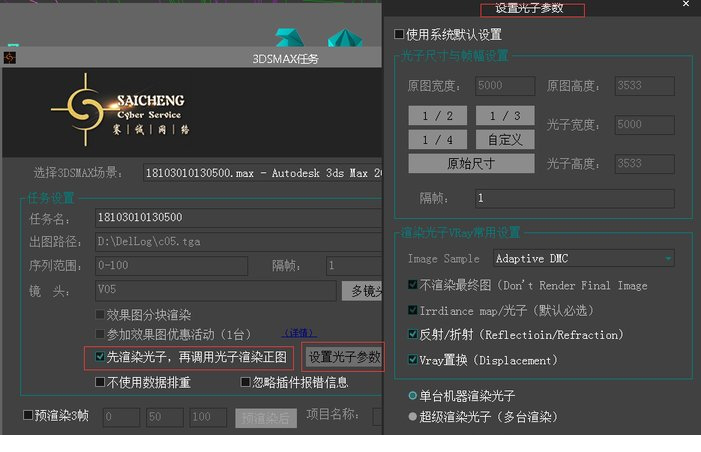Screen dimensions: 701x452
Task: Open the 详情 details link
Action: 299,333
